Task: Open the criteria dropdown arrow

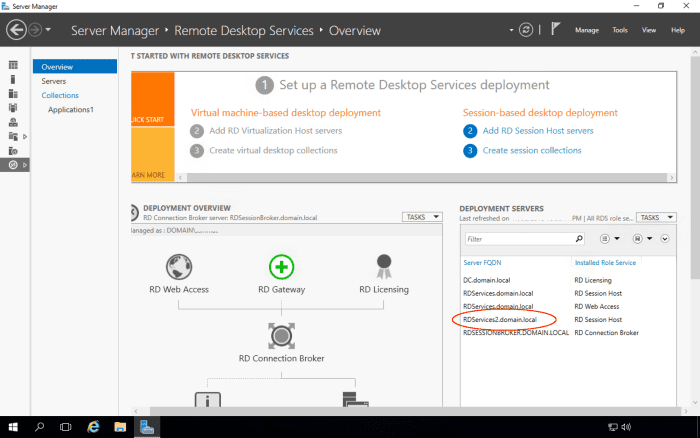Action: tap(617, 239)
